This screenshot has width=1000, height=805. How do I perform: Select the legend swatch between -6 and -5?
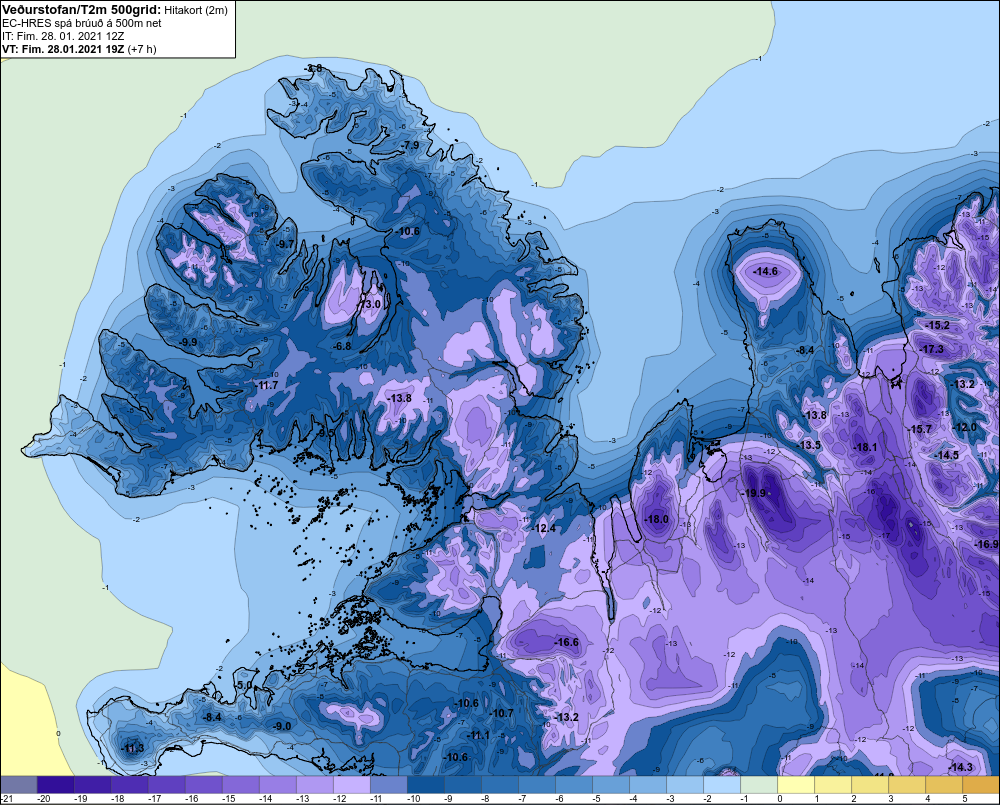573,785
